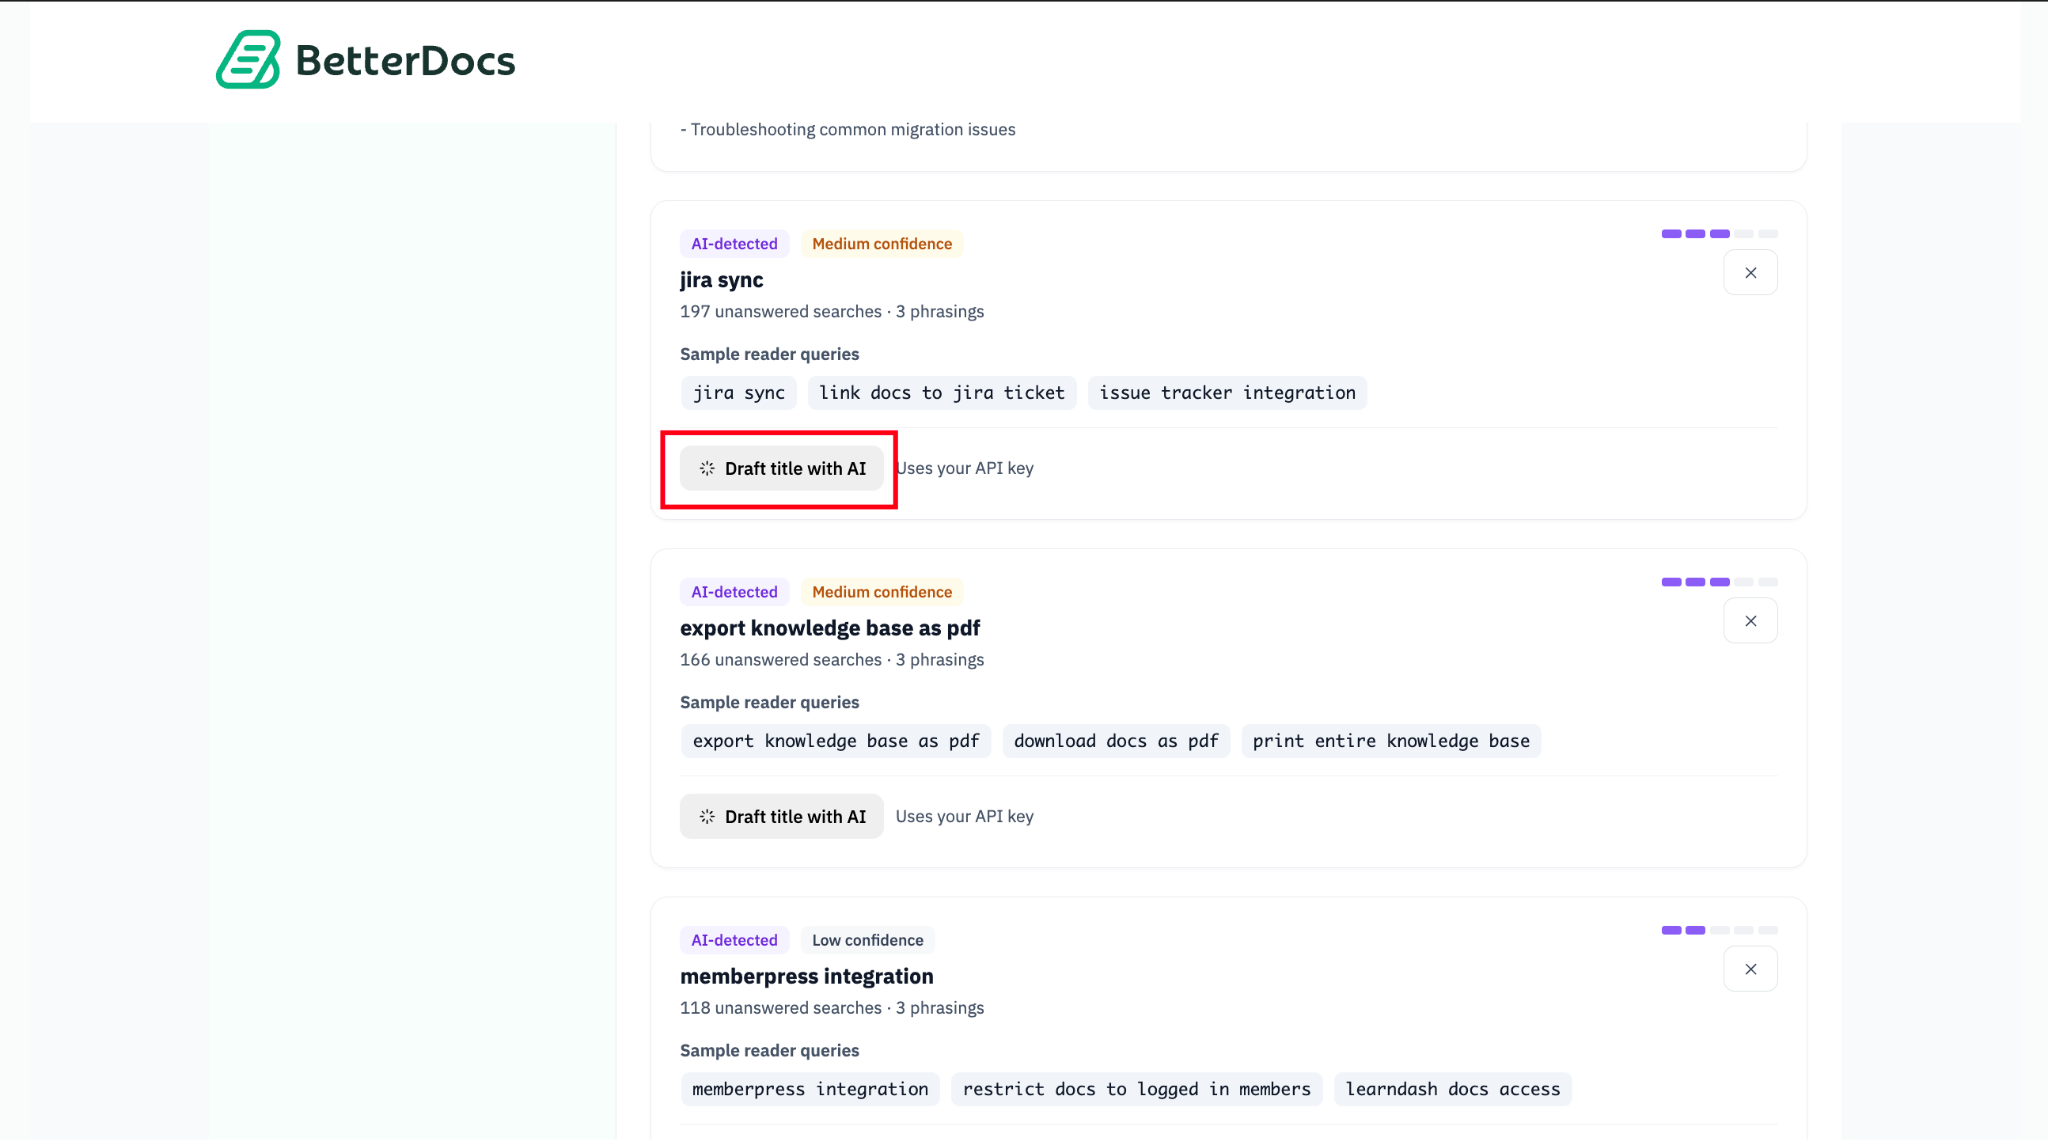Viewport: 2048px width, 1140px height.
Task: Click 'Sample reader queries' label in jira sync card
Action: pos(770,354)
